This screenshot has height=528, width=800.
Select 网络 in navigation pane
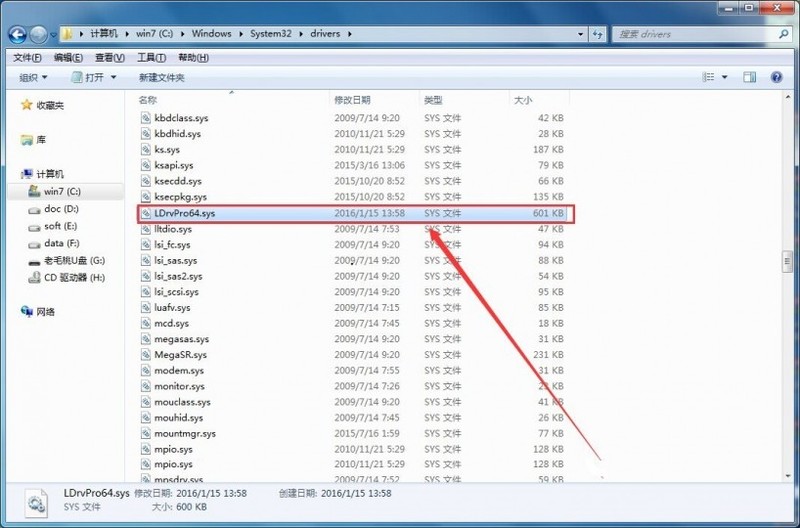38,312
